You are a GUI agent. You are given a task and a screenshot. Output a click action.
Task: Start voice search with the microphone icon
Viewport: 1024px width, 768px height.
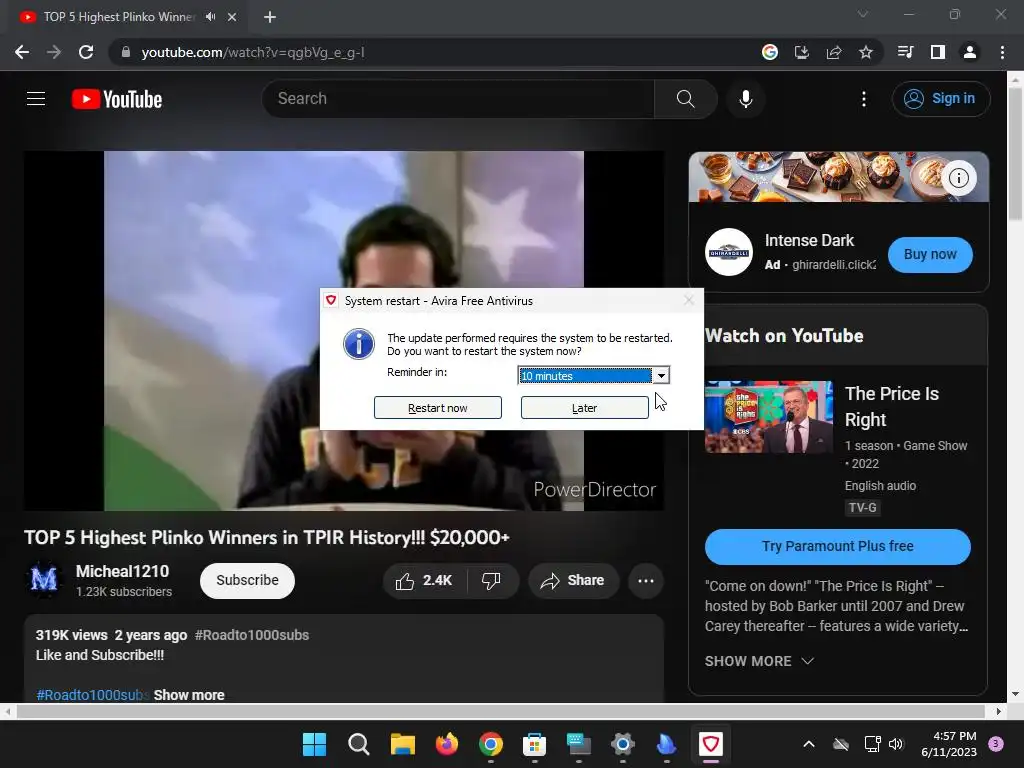pyautogui.click(x=746, y=99)
